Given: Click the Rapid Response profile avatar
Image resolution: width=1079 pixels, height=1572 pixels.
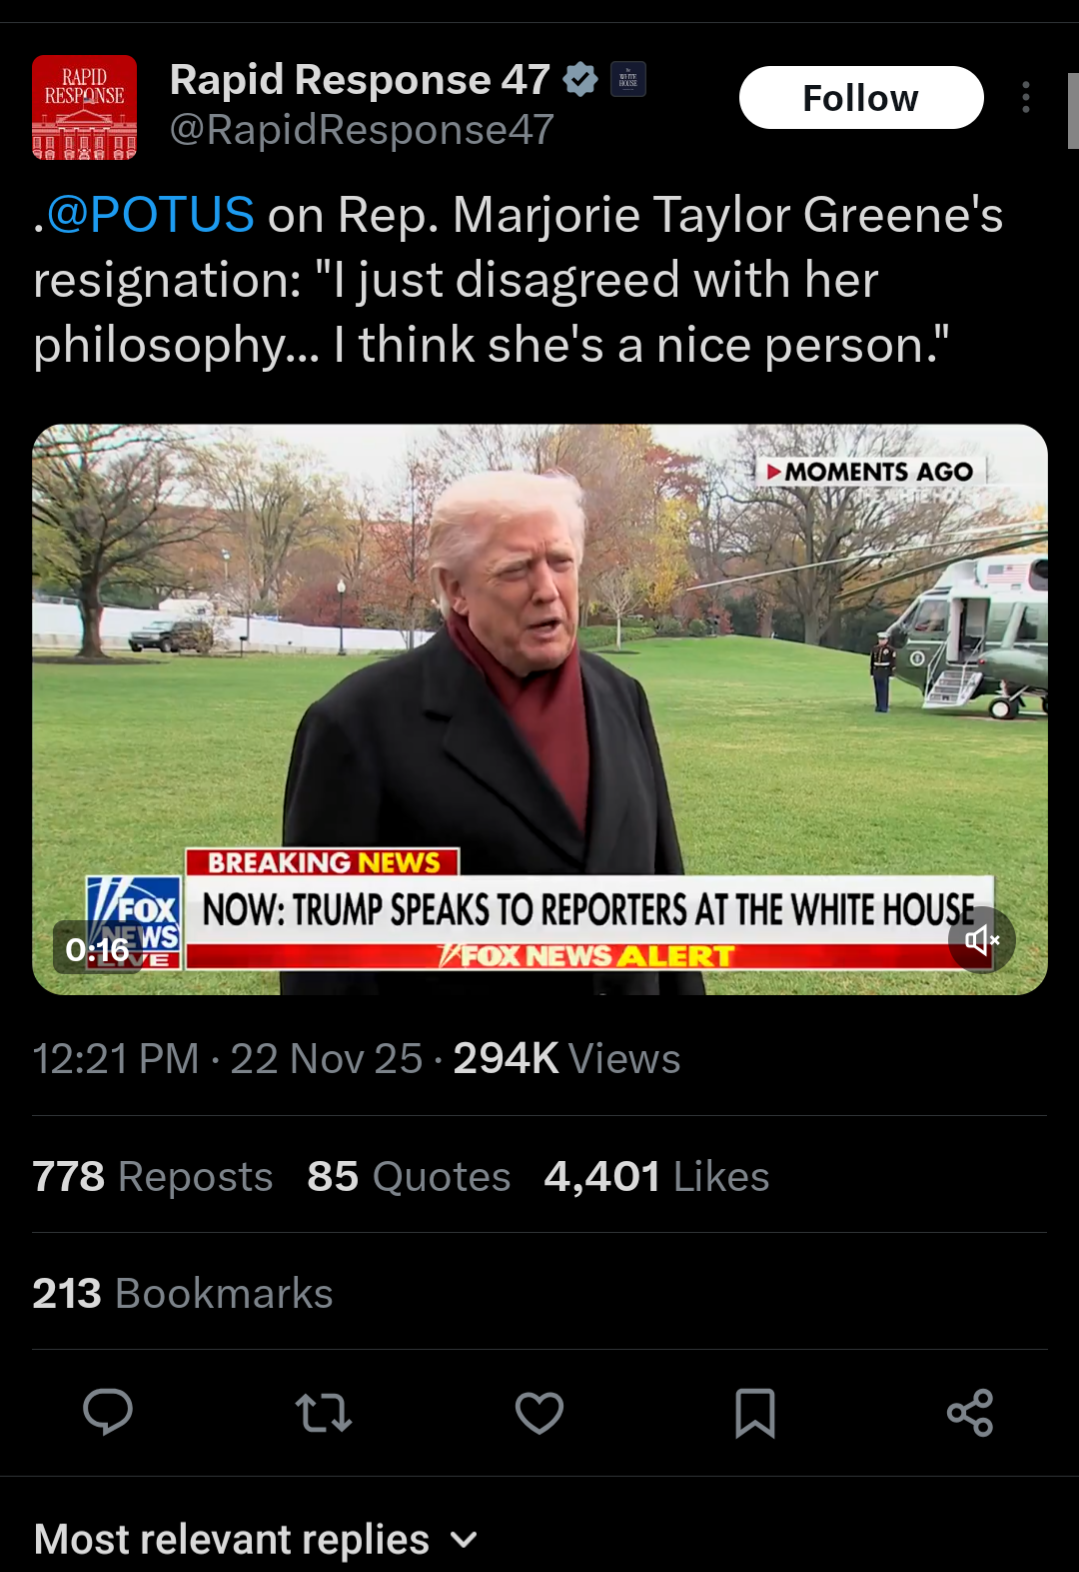Looking at the screenshot, I should coord(84,107).
